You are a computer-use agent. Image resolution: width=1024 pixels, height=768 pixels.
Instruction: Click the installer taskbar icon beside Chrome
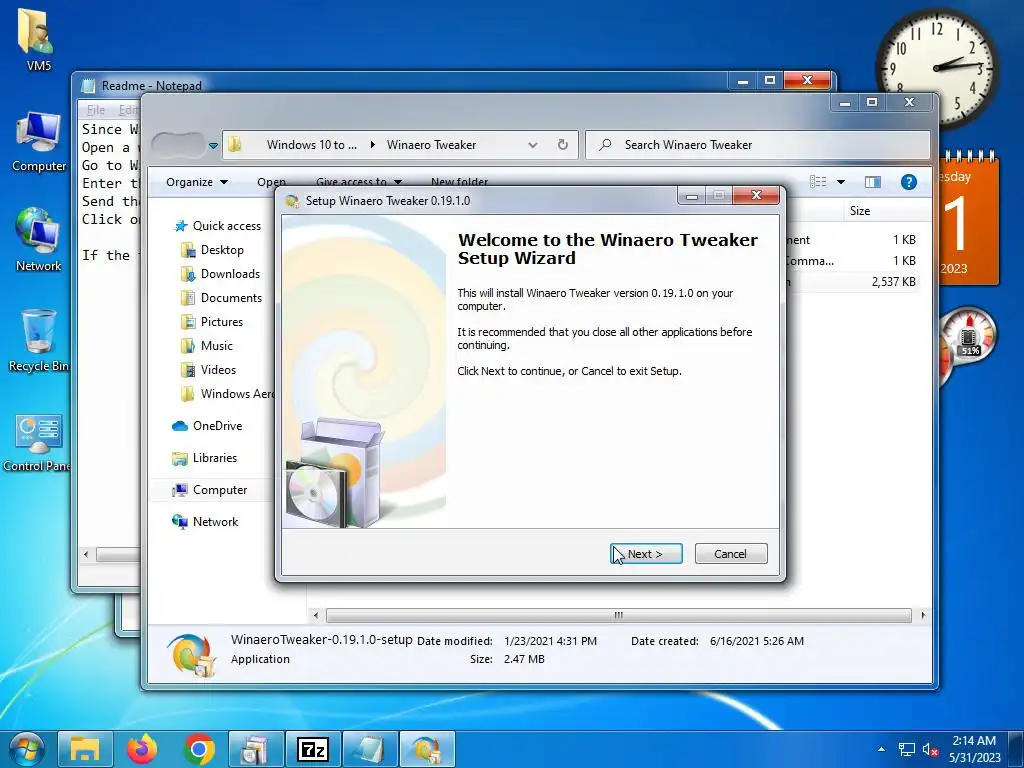[255, 749]
